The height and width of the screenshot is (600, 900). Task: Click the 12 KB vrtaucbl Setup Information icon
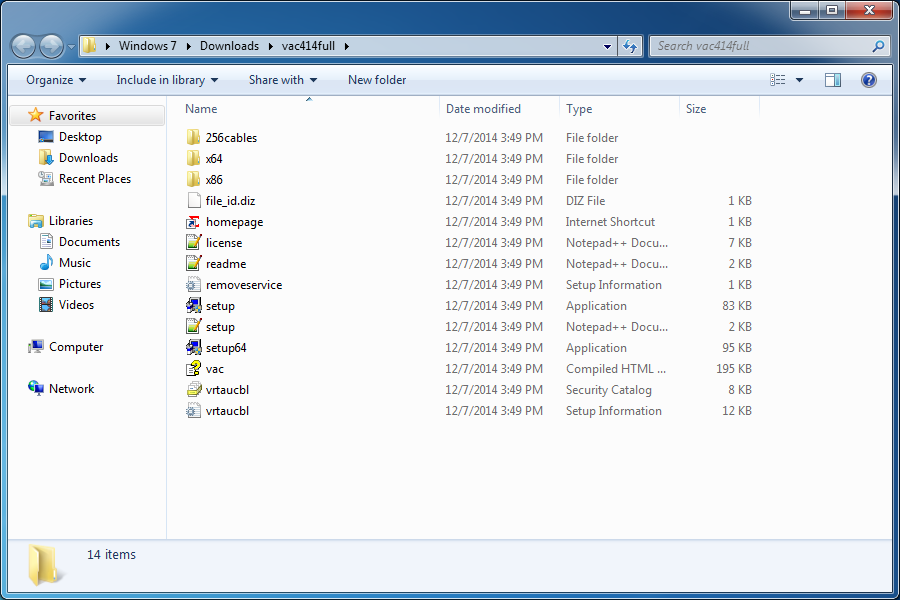pyautogui.click(x=193, y=411)
